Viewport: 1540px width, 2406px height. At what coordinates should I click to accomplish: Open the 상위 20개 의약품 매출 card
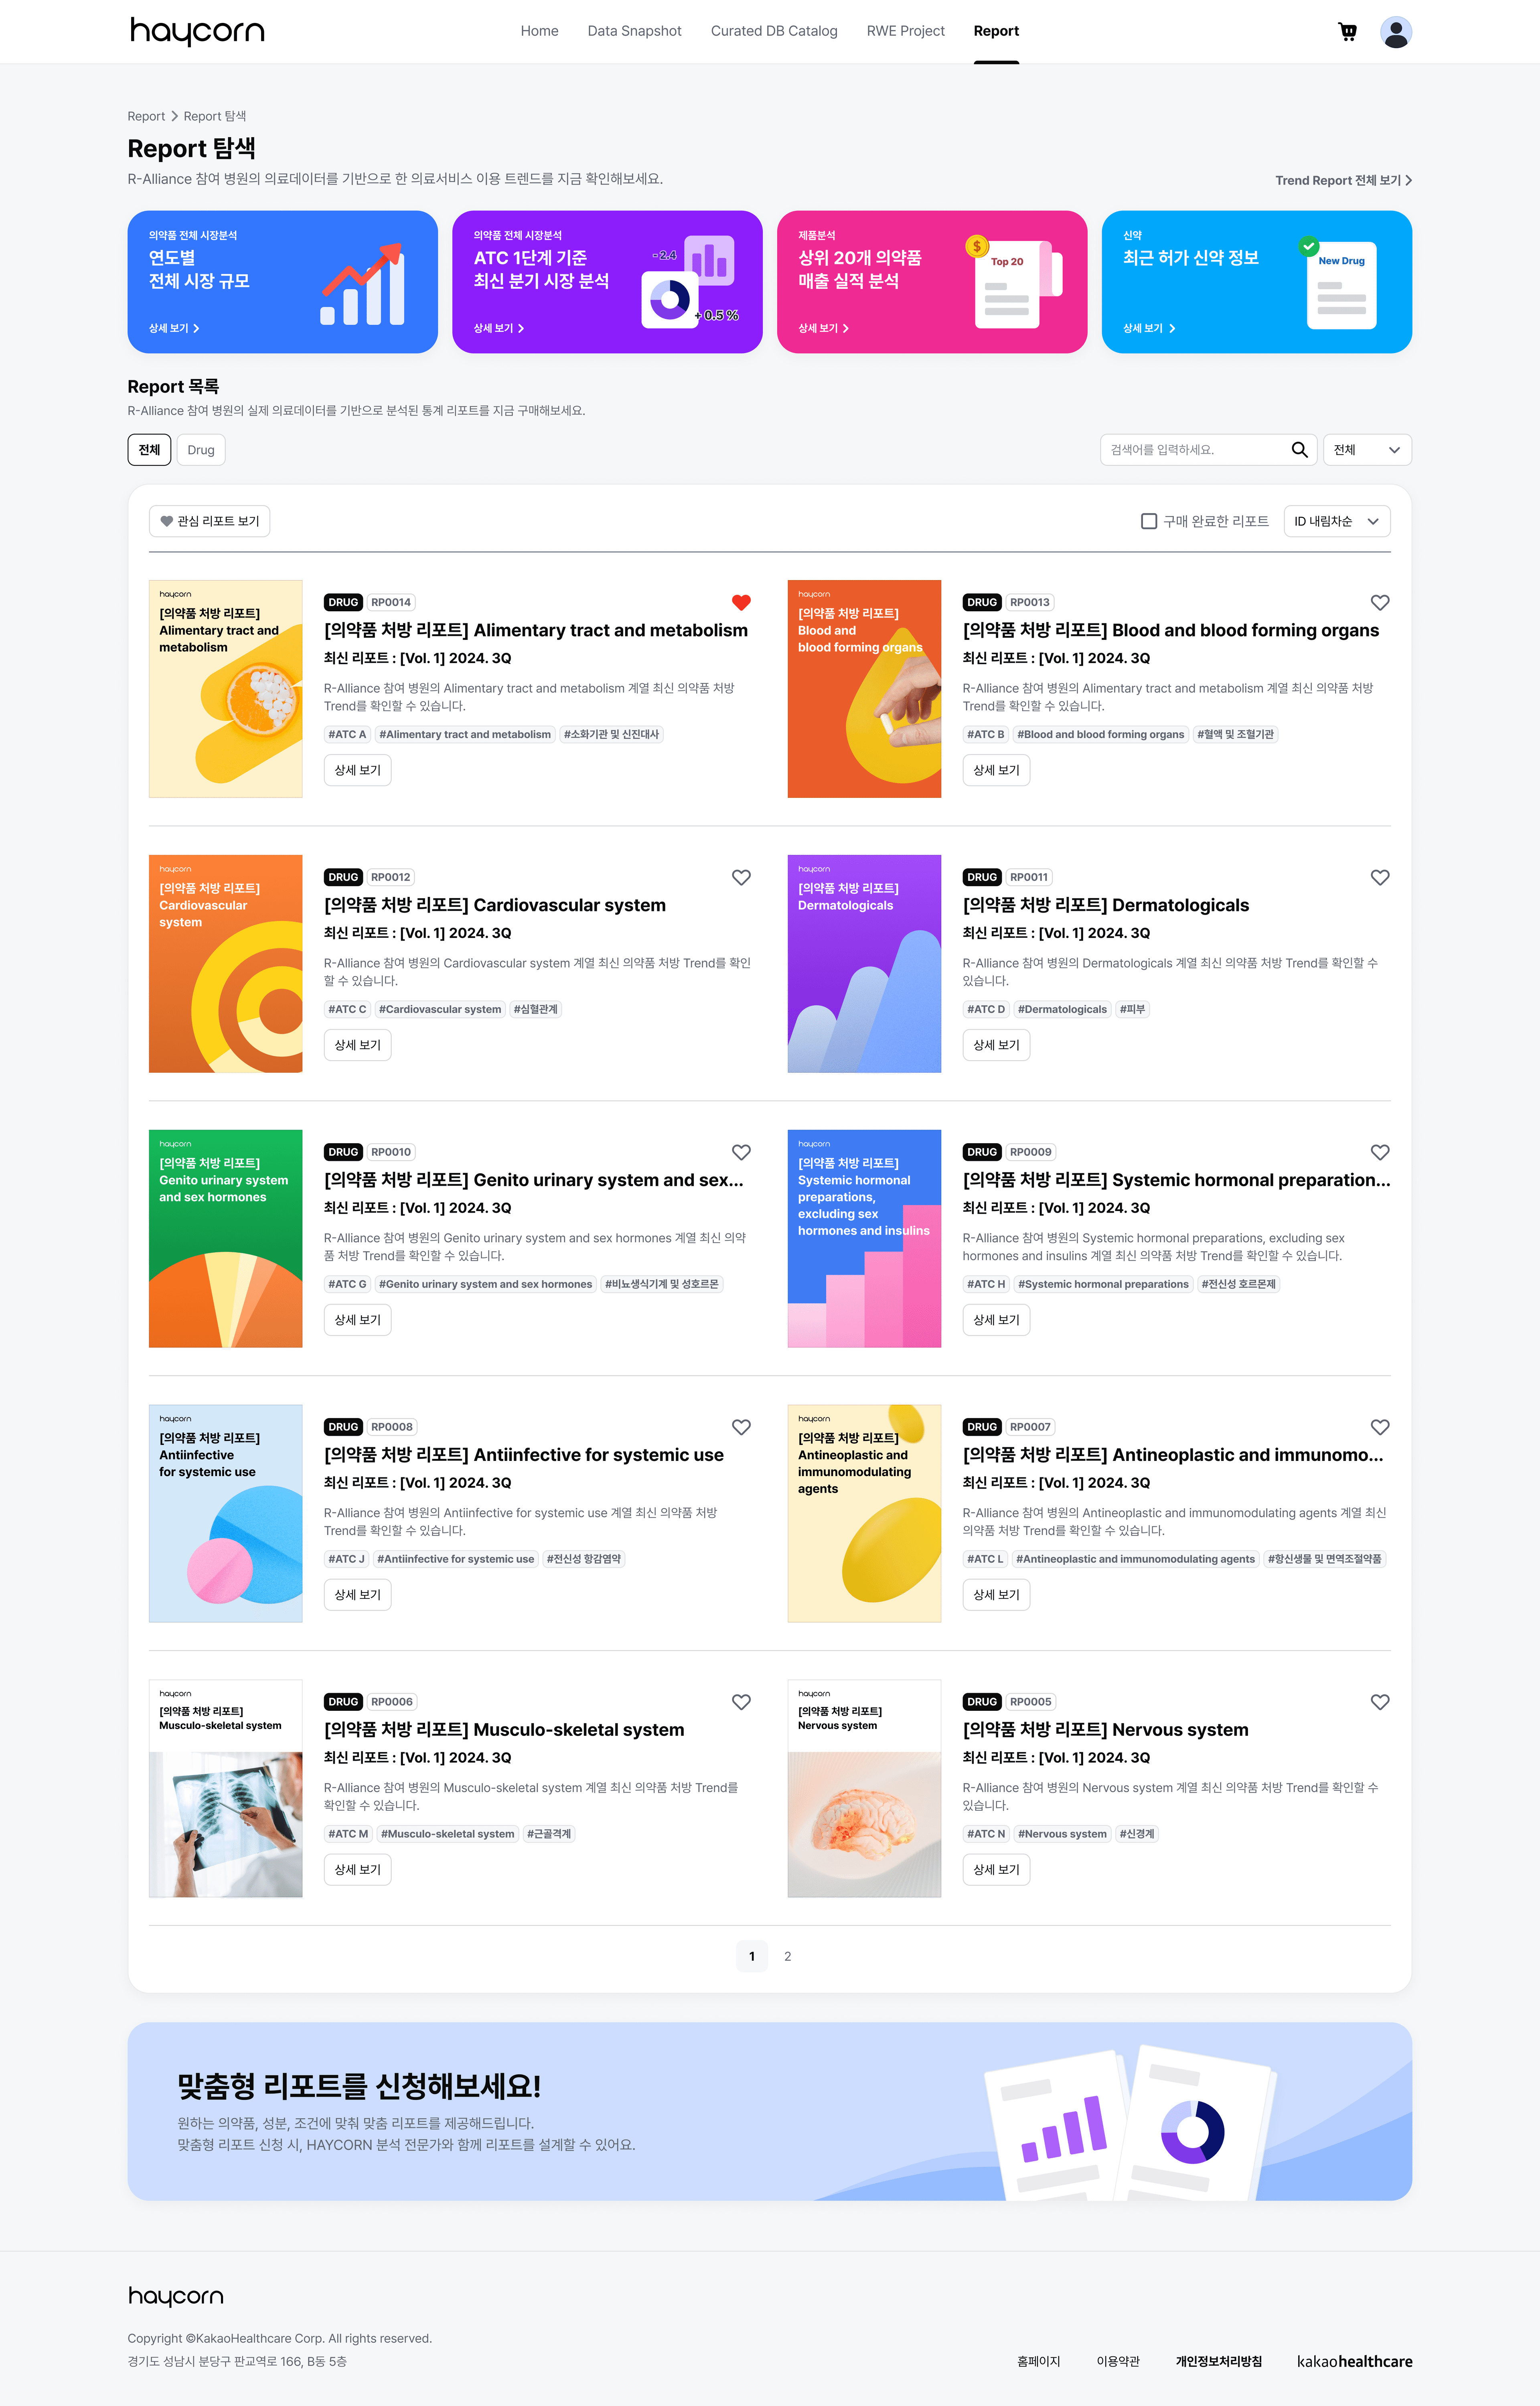coord(932,281)
